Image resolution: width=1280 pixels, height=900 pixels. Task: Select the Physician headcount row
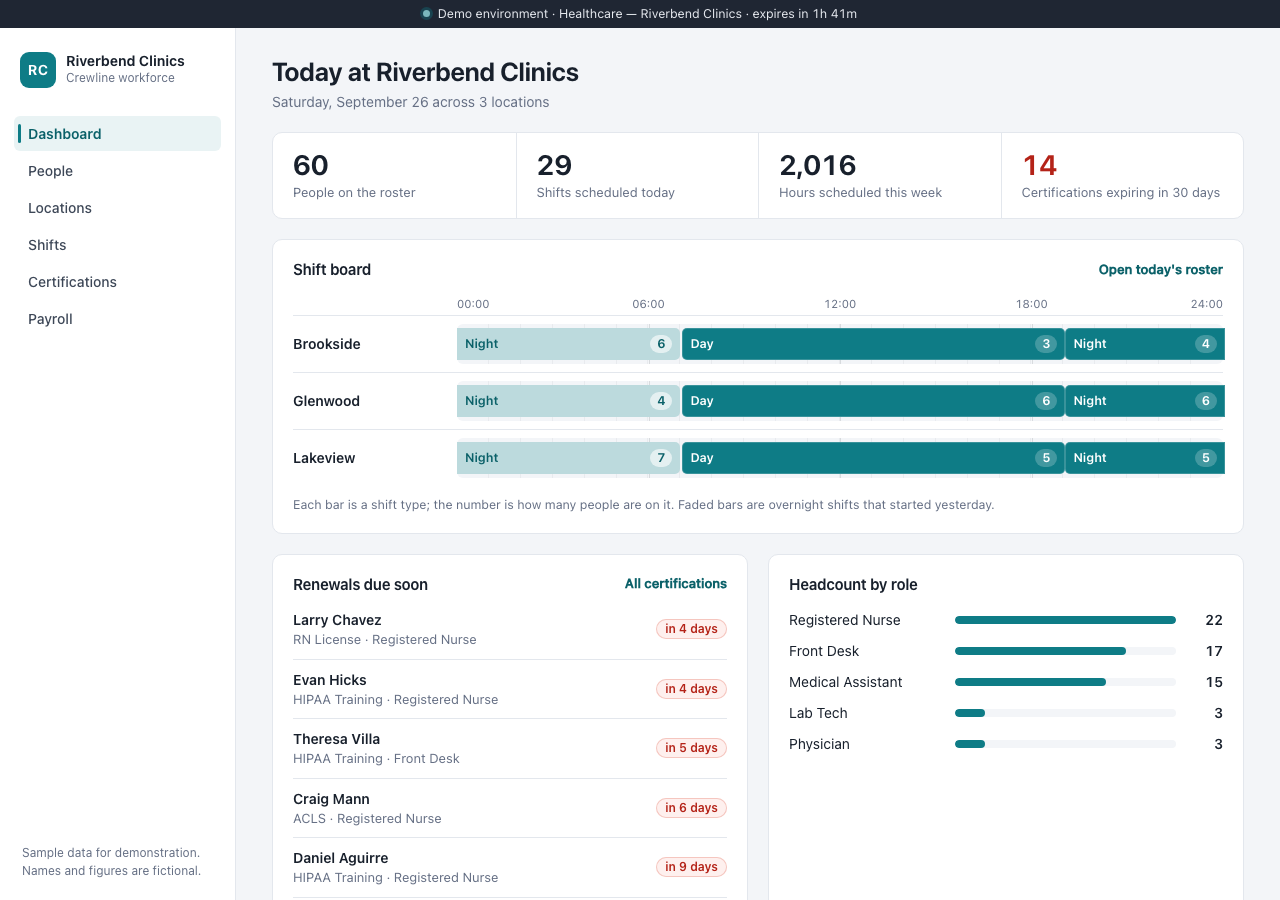pyautogui.click(x=1006, y=744)
